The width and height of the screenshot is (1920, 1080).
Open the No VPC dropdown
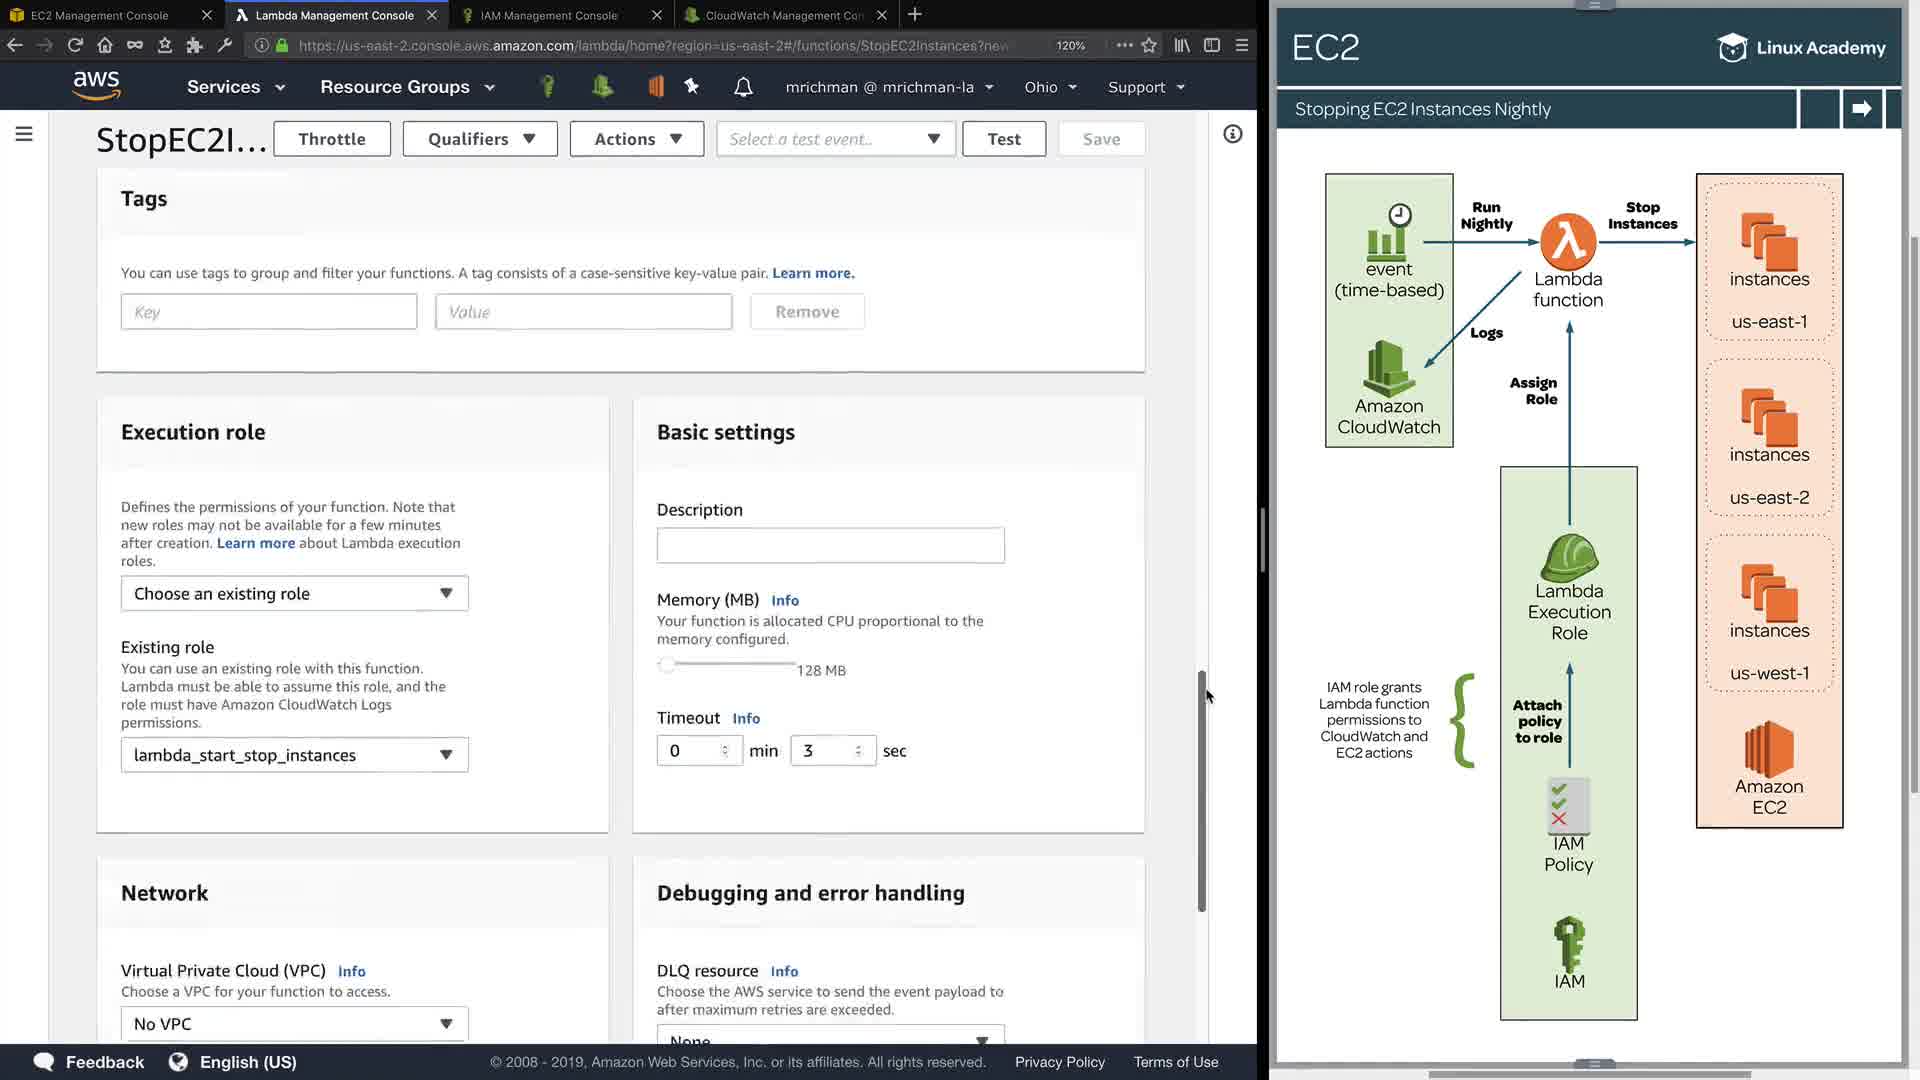tap(294, 1023)
